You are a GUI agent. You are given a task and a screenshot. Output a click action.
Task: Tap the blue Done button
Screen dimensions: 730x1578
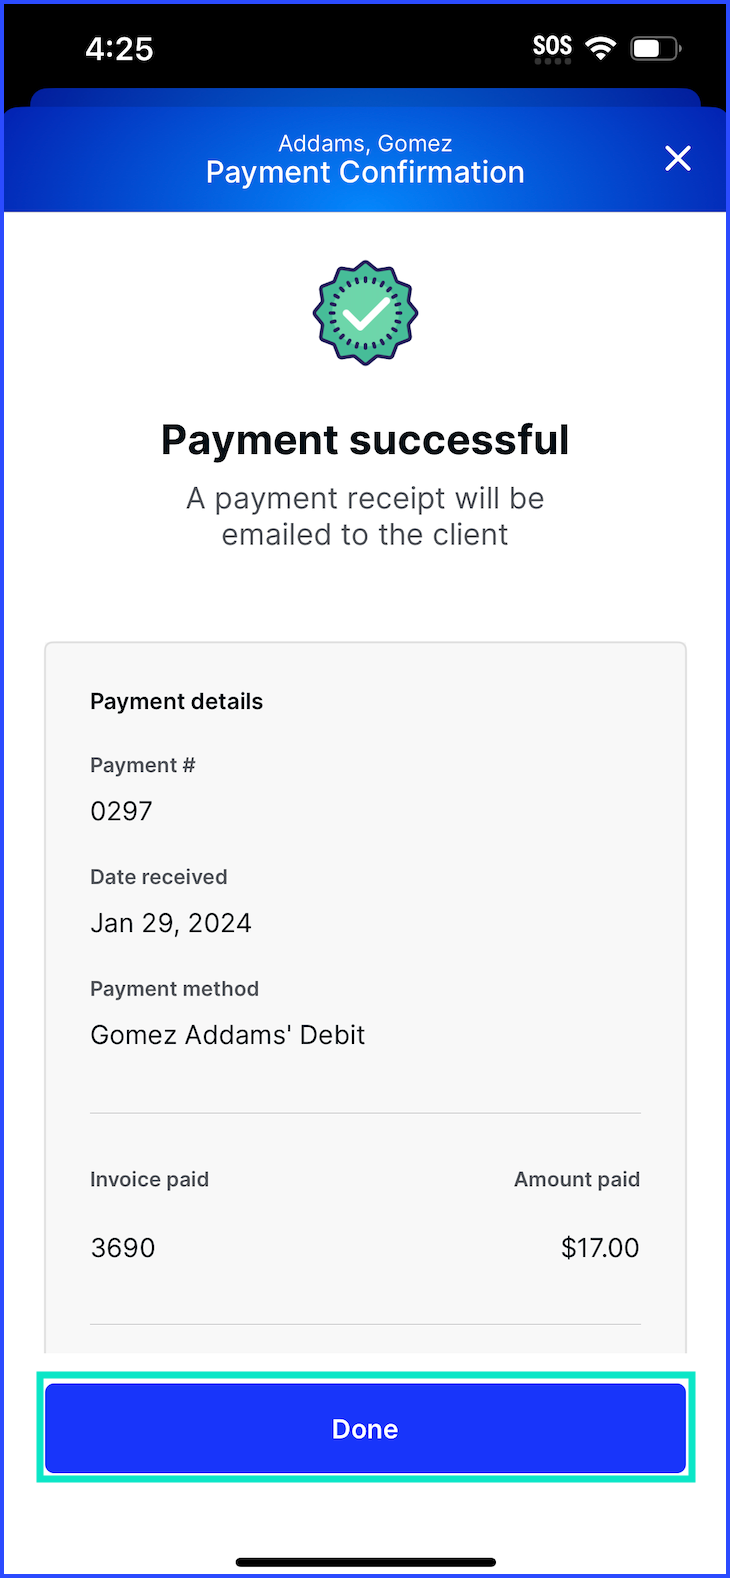(x=365, y=1428)
